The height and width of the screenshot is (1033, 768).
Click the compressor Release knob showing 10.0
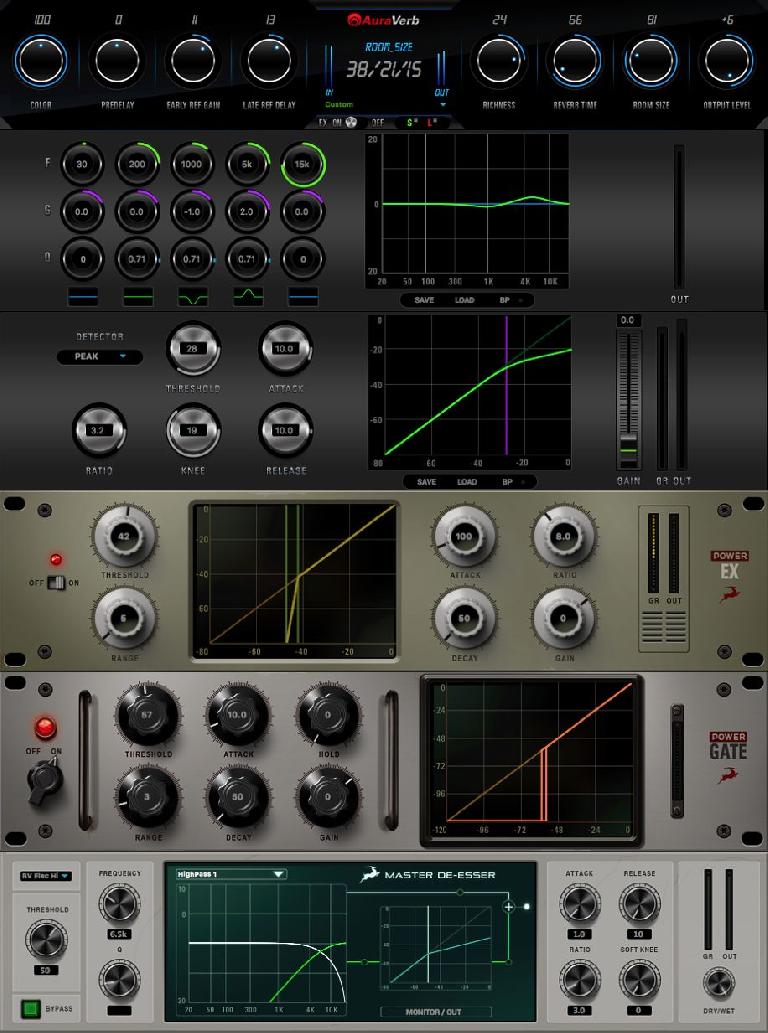pos(285,431)
